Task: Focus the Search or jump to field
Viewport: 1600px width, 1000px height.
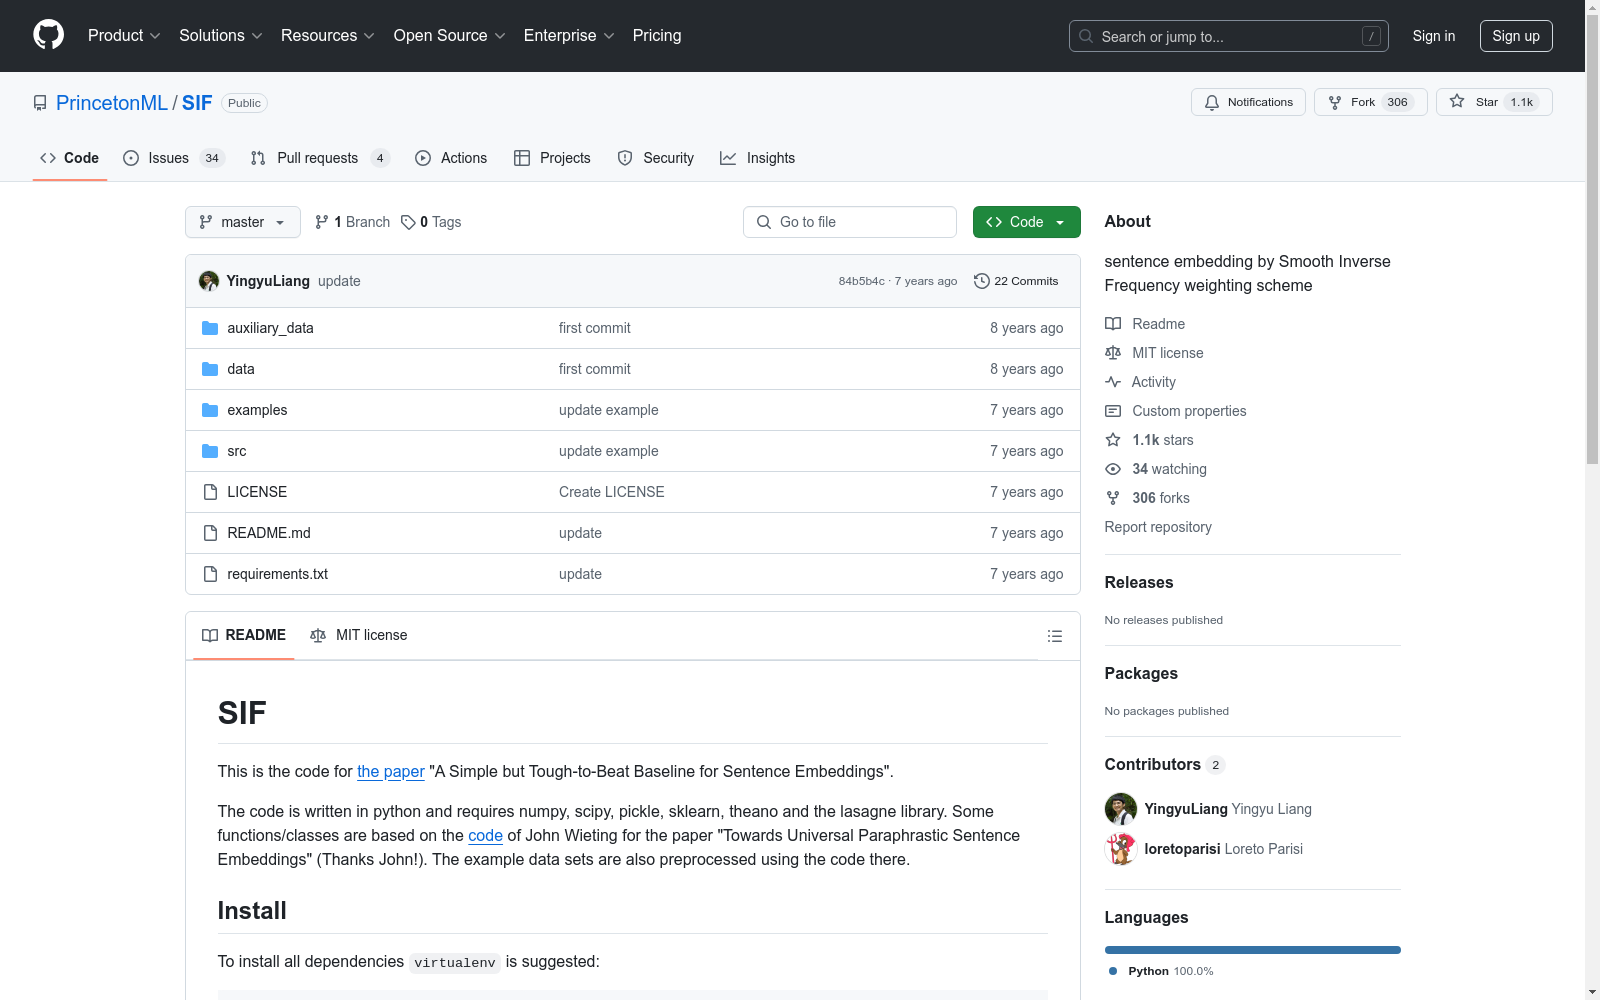Action: [x=1229, y=36]
